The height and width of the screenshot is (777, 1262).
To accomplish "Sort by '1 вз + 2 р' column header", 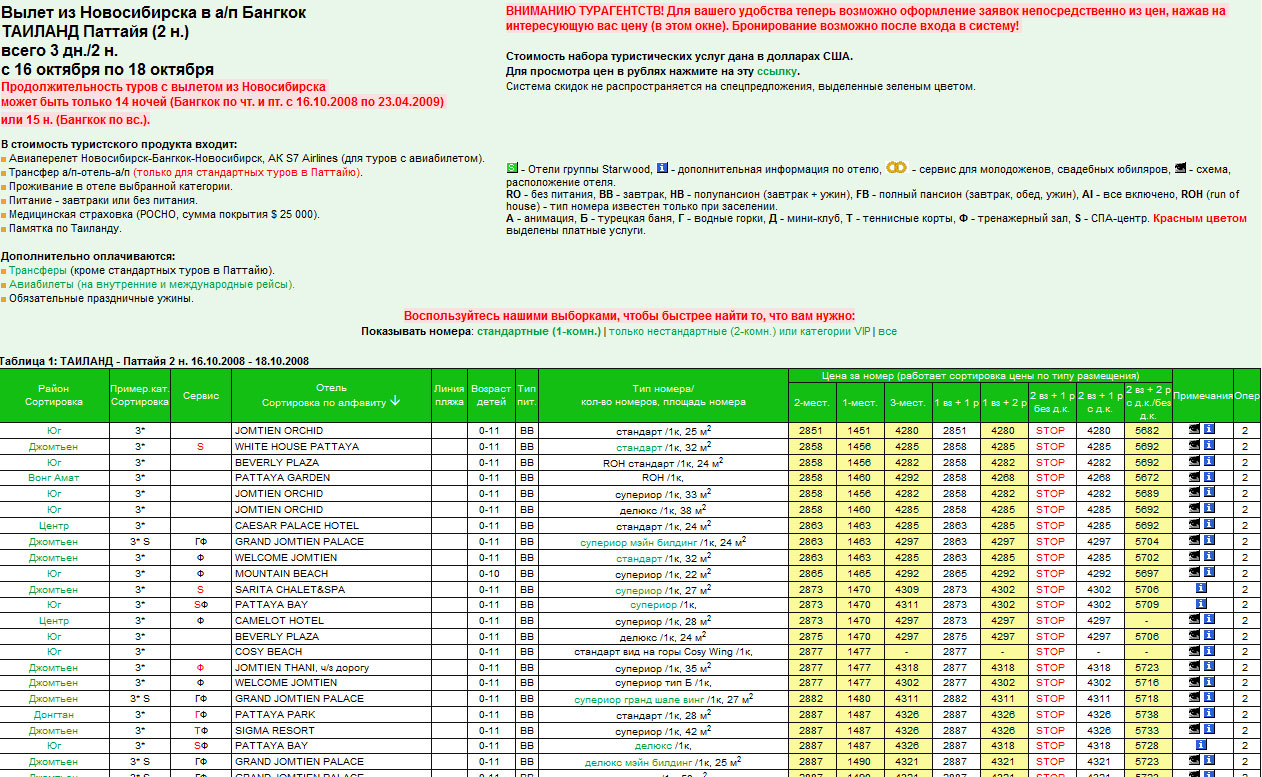I will click(x=1003, y=402).
